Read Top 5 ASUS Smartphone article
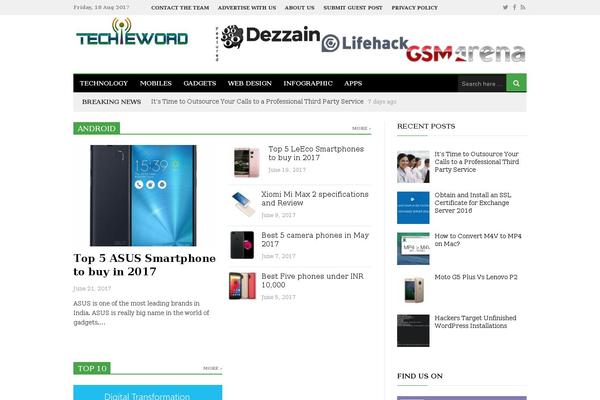This screenshot has height=400, width=600. click(x=144, y=265)
